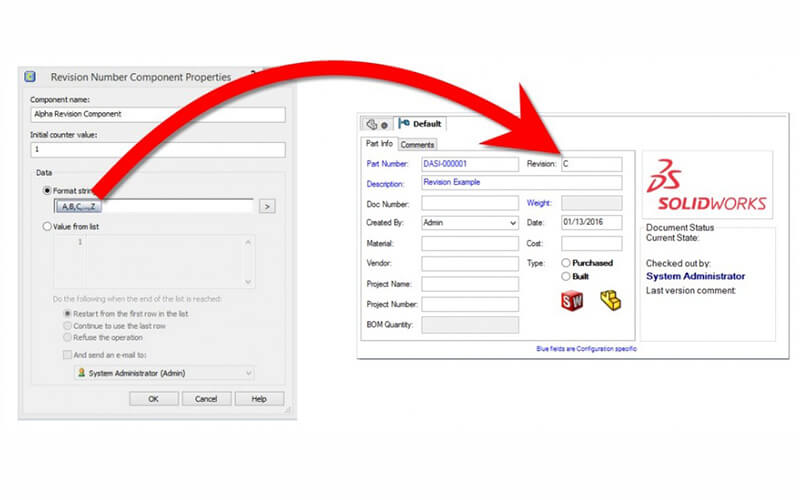Click the dialog title bar icon
The height and width of the screenshot is (500, 800).
coord(31,76)
